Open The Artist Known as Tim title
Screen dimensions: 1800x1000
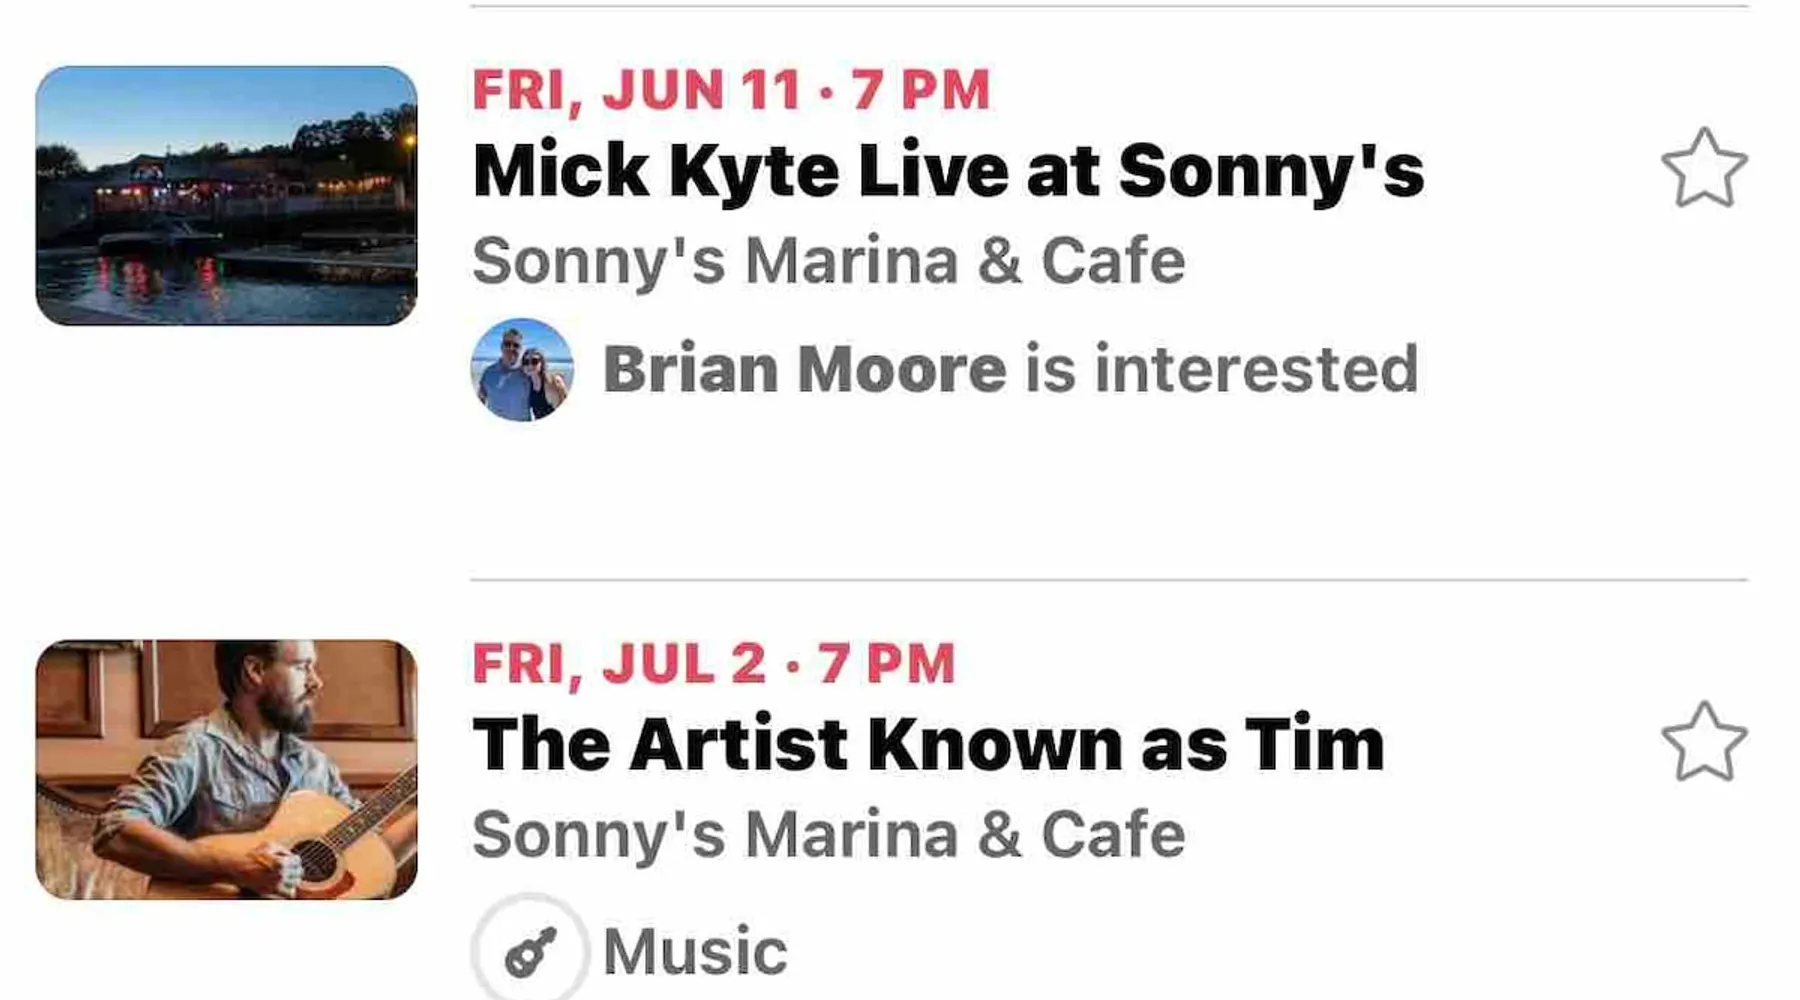(928, 745)
